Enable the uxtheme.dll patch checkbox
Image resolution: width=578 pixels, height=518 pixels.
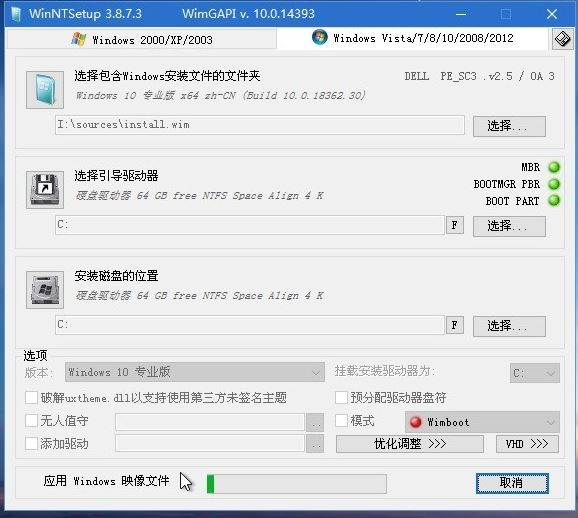click(31, 398)
